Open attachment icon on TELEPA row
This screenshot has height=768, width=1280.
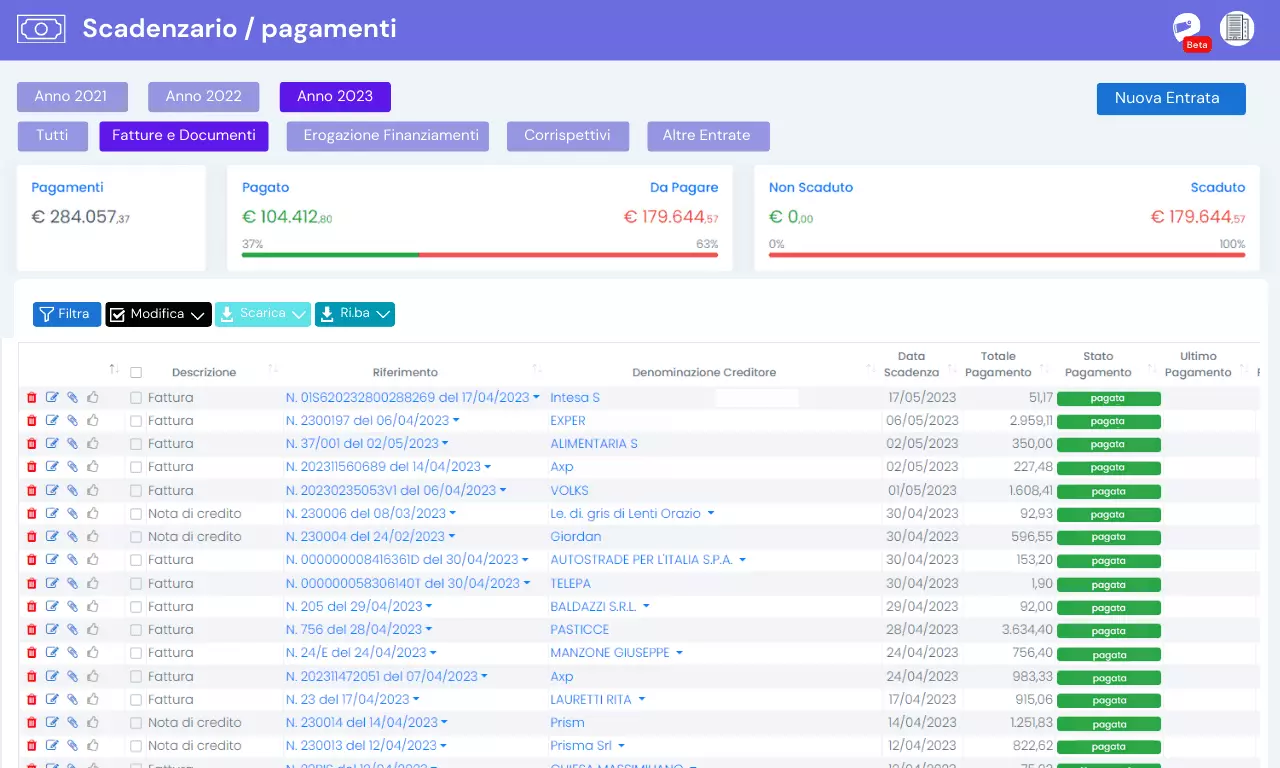pos(72,583)
